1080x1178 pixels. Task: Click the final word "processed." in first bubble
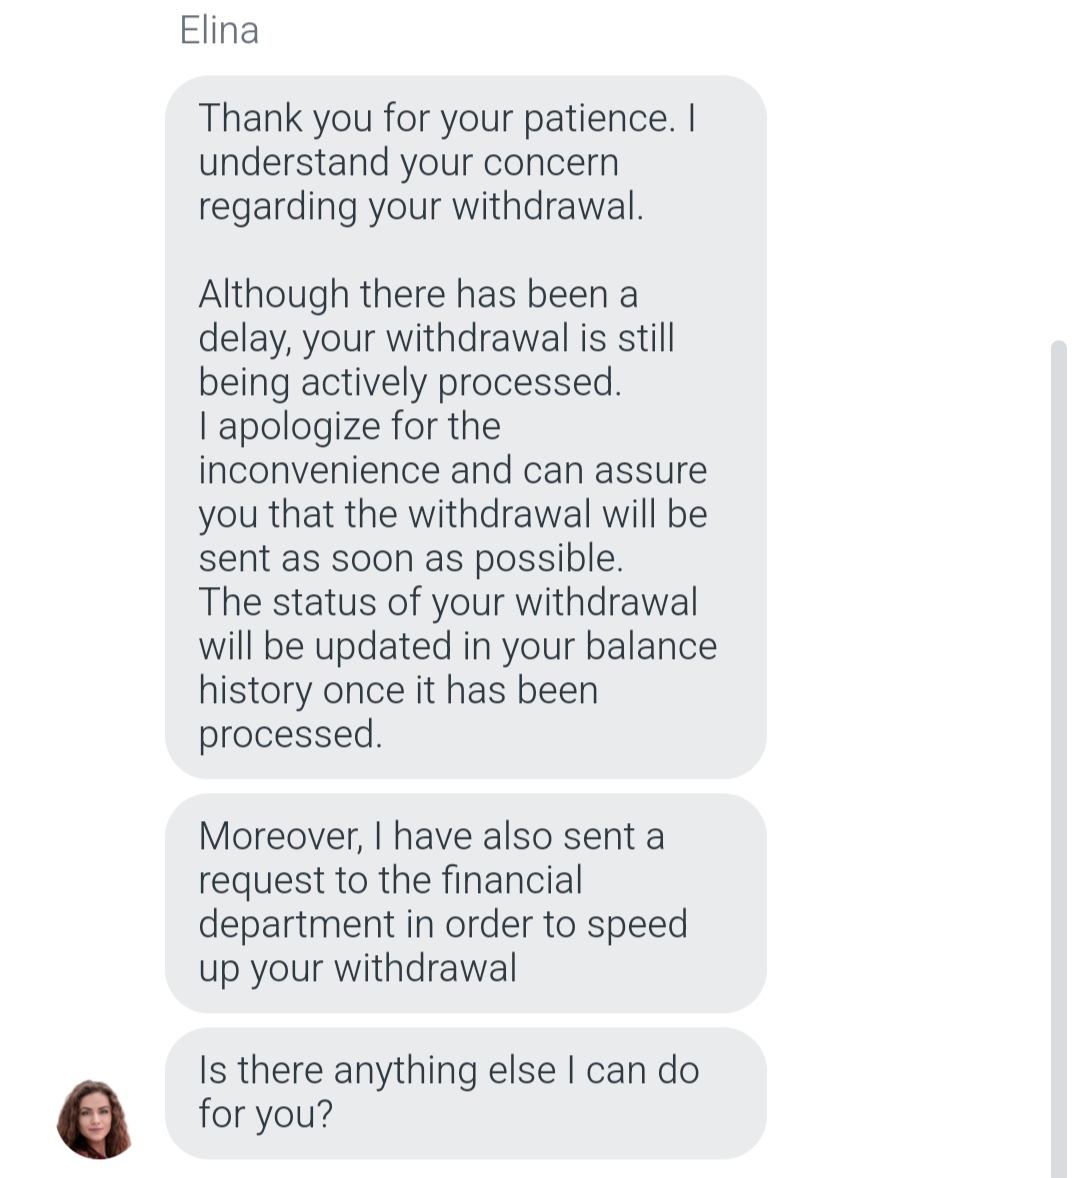[x=290, y=734]
